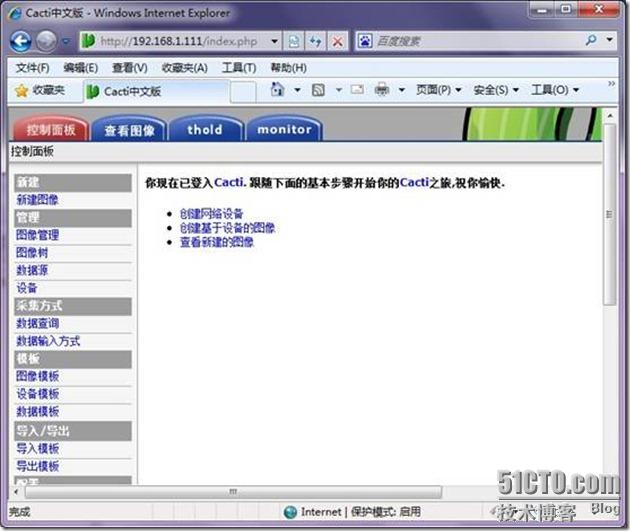Click the 完成 status bar text
This screenshot has height=531, width=630.
tap(19, 512)
